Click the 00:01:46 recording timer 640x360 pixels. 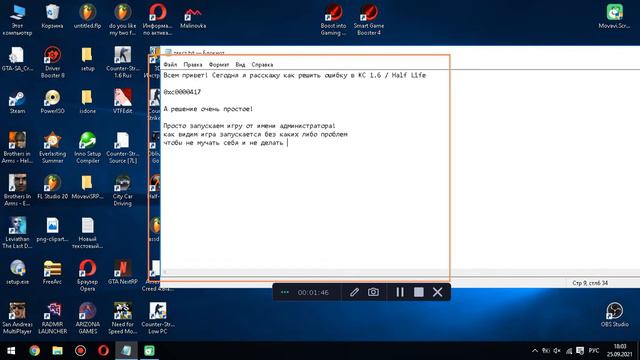click(313, 293)
